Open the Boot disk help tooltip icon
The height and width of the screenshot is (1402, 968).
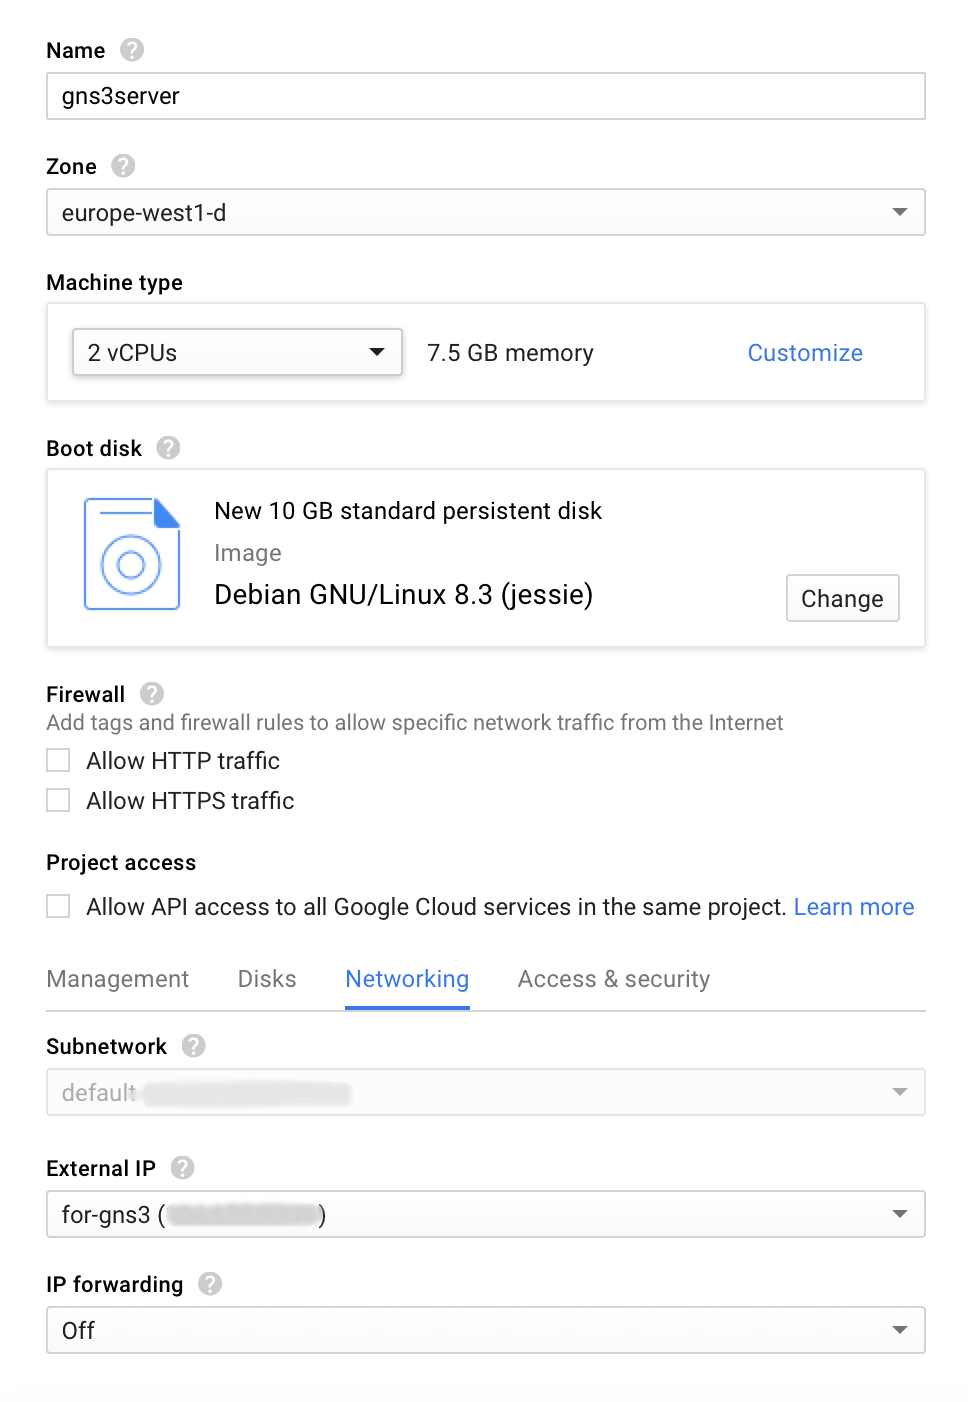168,448
